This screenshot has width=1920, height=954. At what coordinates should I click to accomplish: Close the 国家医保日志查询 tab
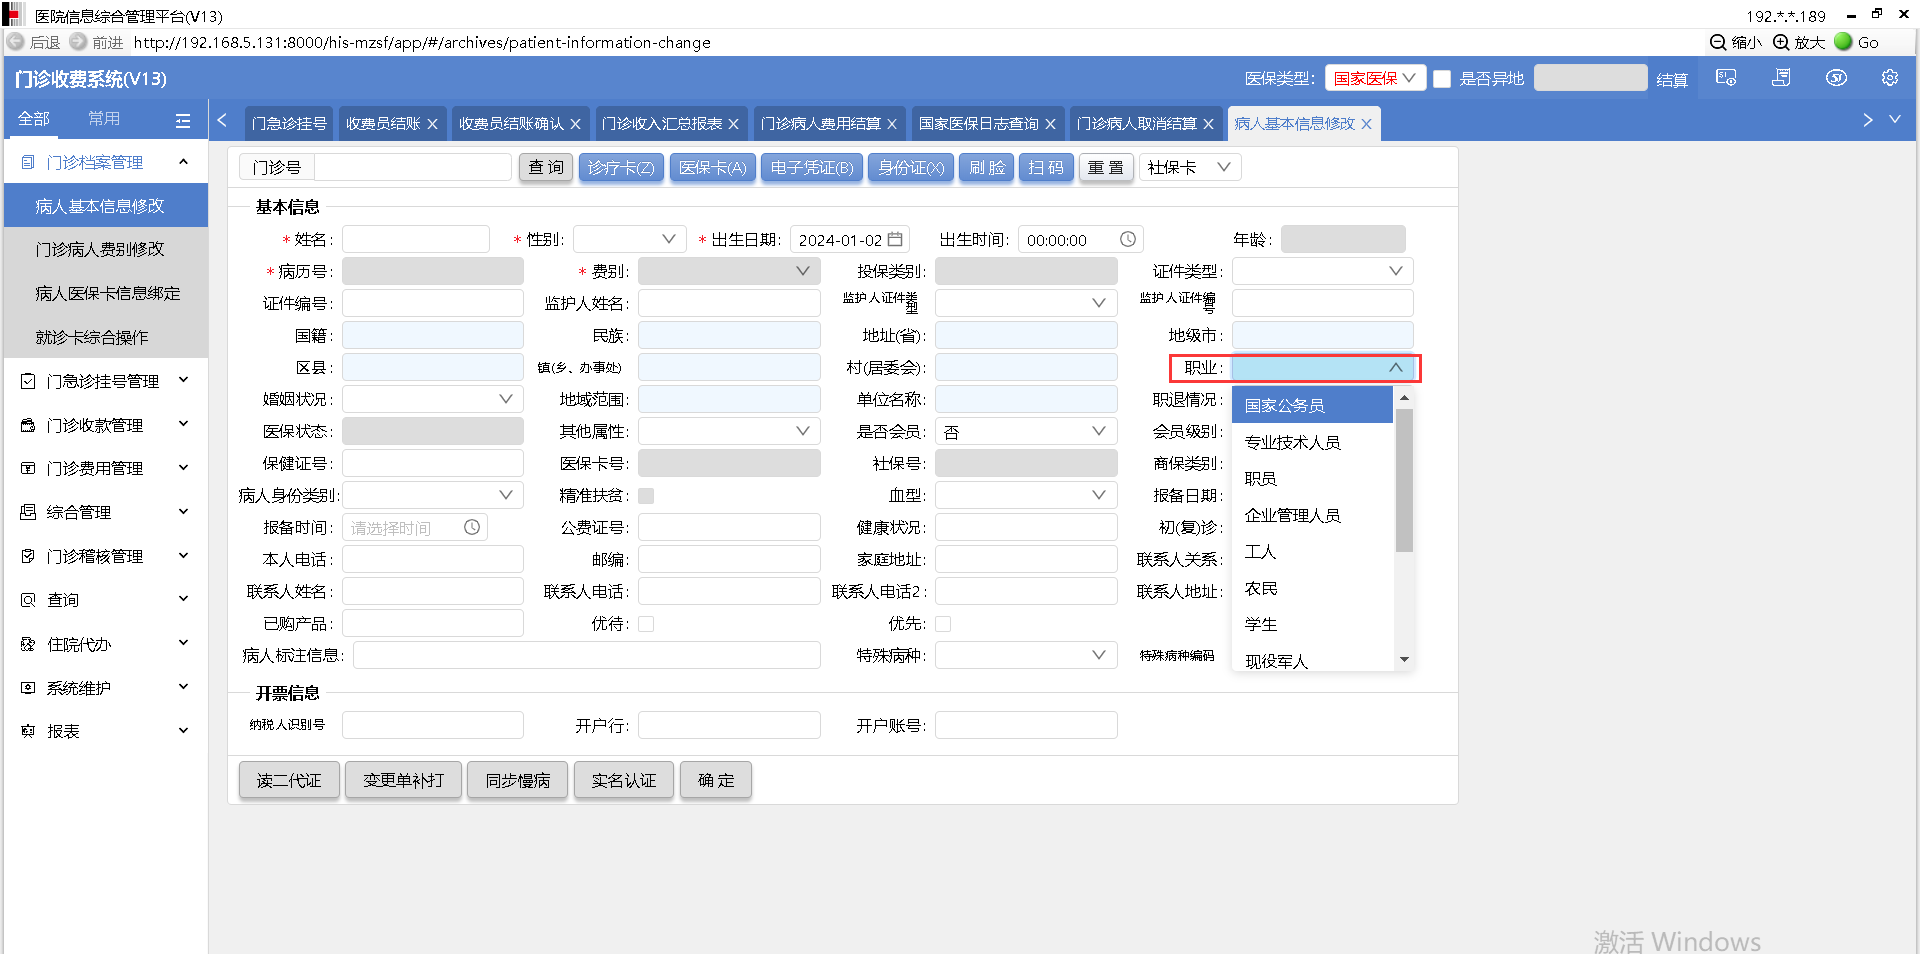1050,124
